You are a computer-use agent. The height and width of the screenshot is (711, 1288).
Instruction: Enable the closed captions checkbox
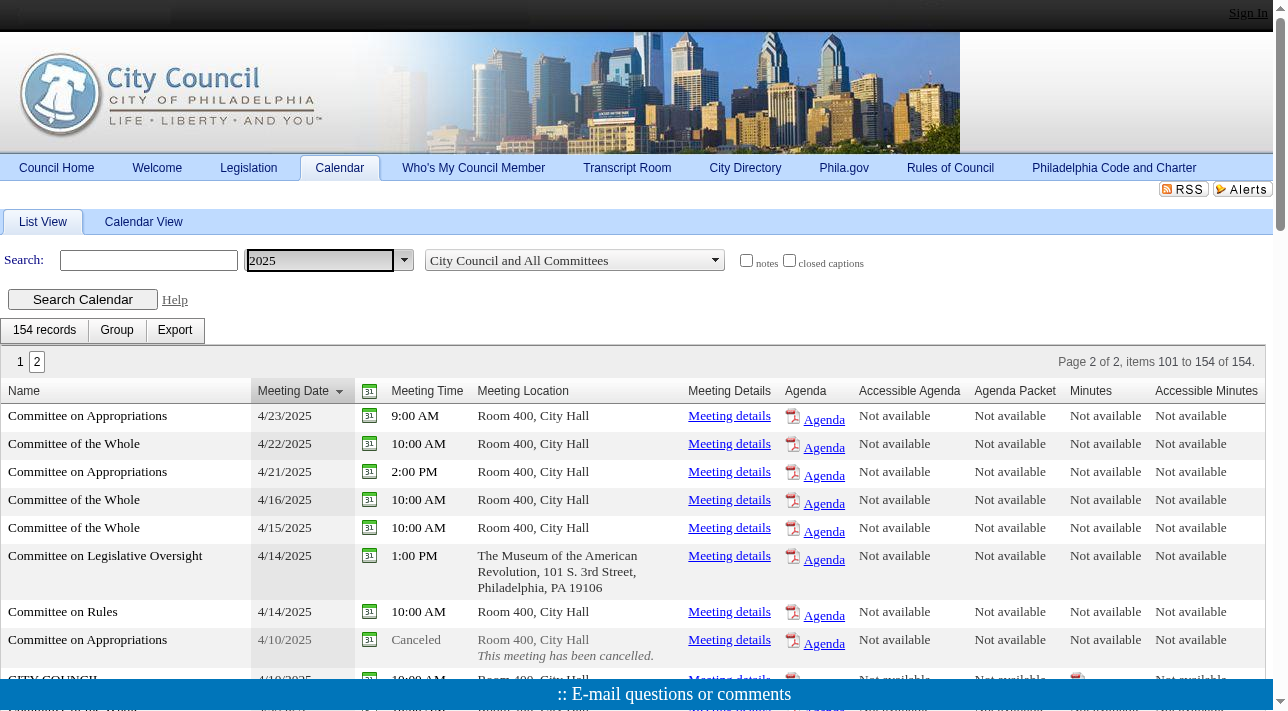(x=789, y=261)
